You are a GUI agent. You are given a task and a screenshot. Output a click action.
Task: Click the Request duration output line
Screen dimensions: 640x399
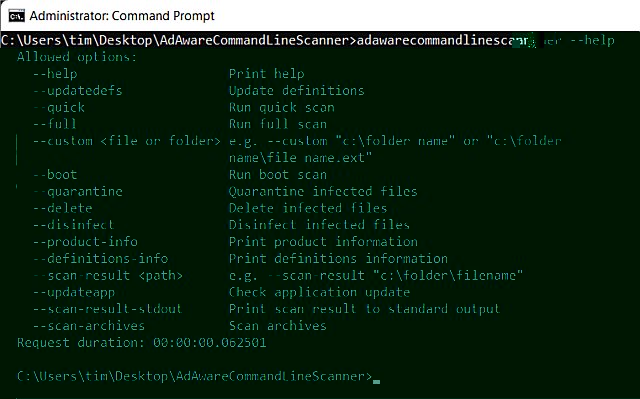[142, 342]
